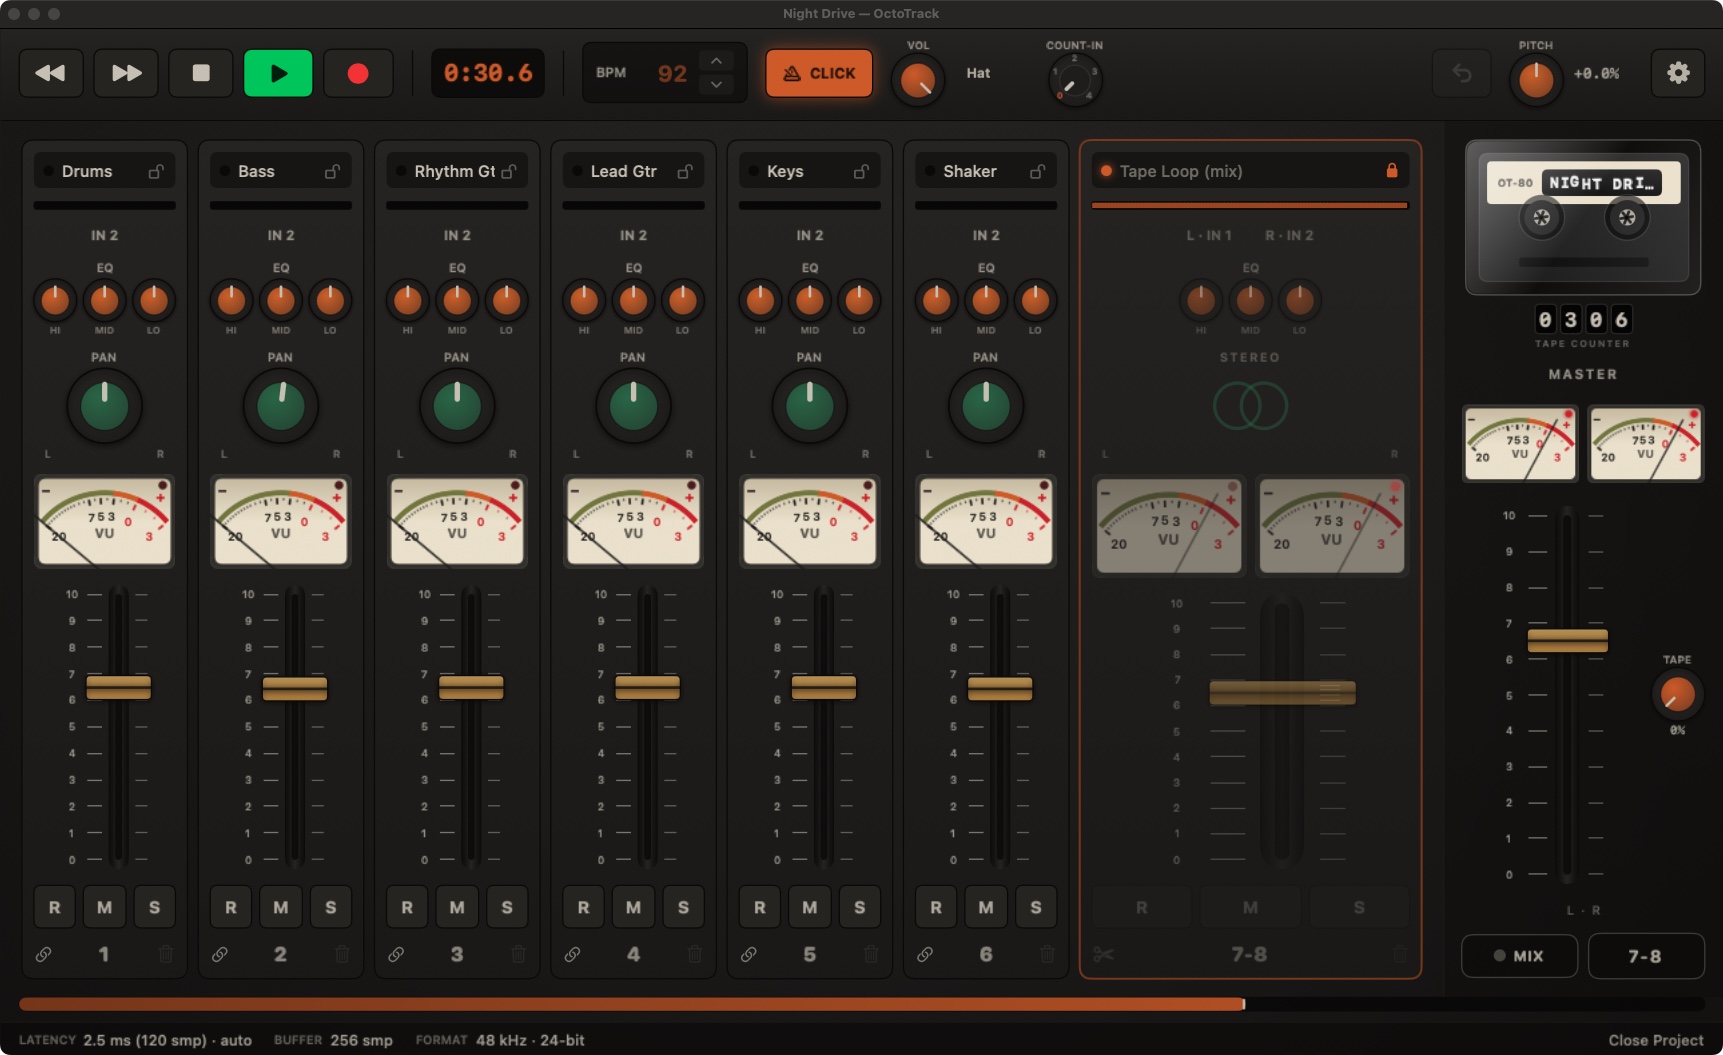
Task: Toggle the lock icon on Lead Gtr track
Action: (685, 171)
